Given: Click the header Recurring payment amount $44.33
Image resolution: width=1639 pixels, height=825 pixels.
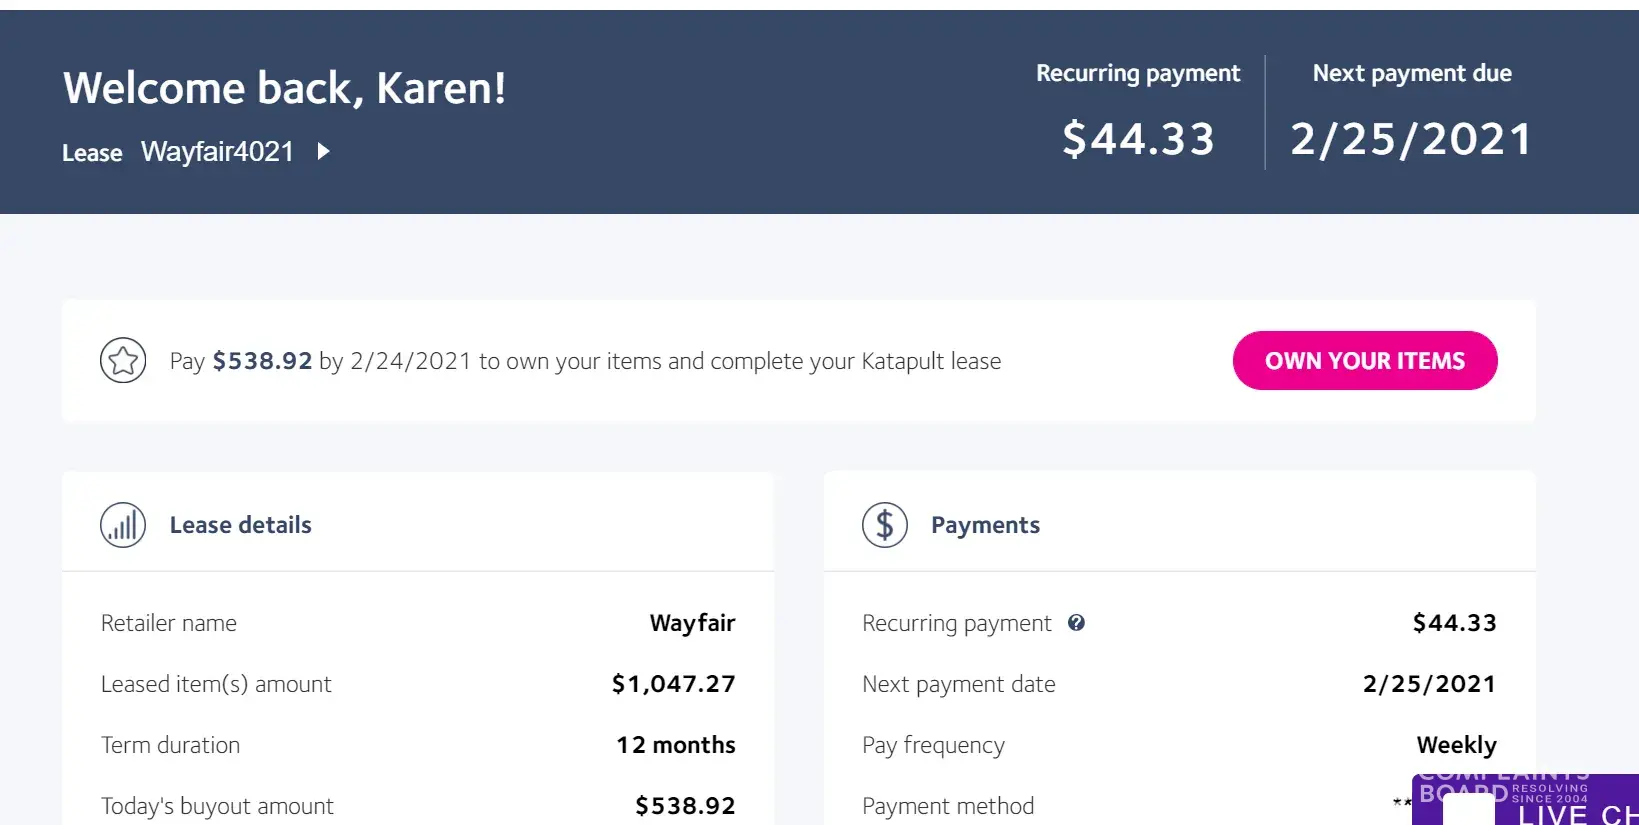Looking at the screenshot, I should click(1138, 139).
